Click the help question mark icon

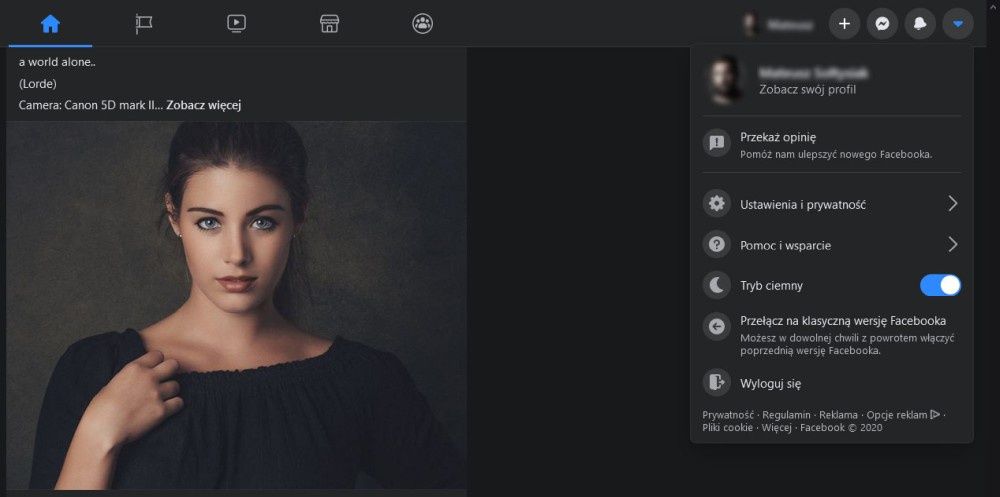[717, 245]
